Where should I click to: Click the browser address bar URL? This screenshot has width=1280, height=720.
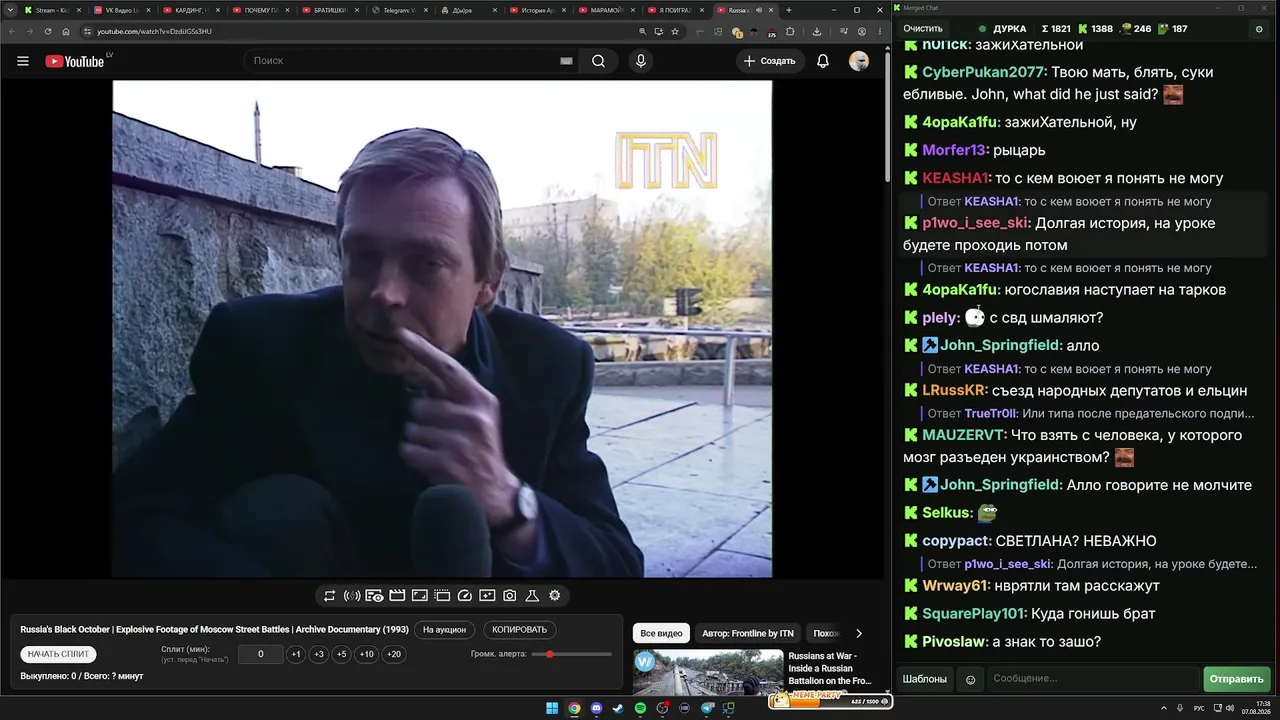(x=154, y=31)
